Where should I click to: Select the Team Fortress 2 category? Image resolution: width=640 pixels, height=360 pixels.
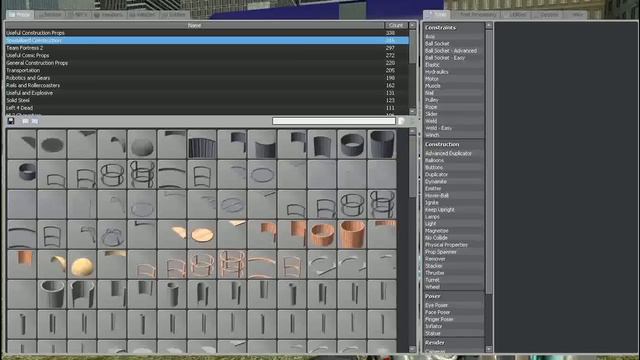[207, 48]
